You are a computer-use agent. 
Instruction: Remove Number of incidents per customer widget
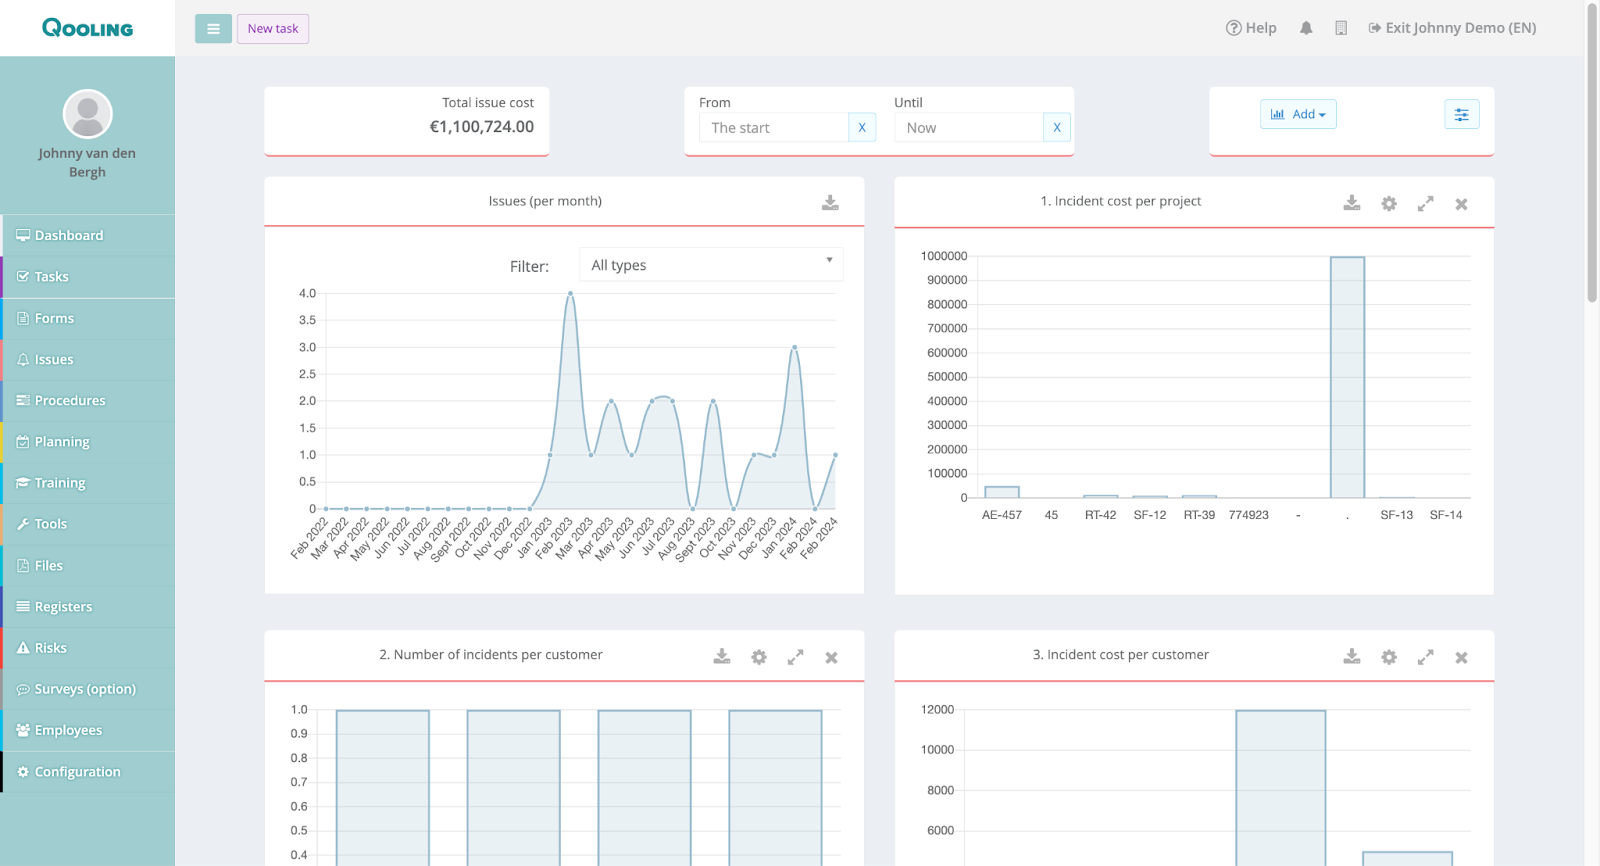coord(832,658)
